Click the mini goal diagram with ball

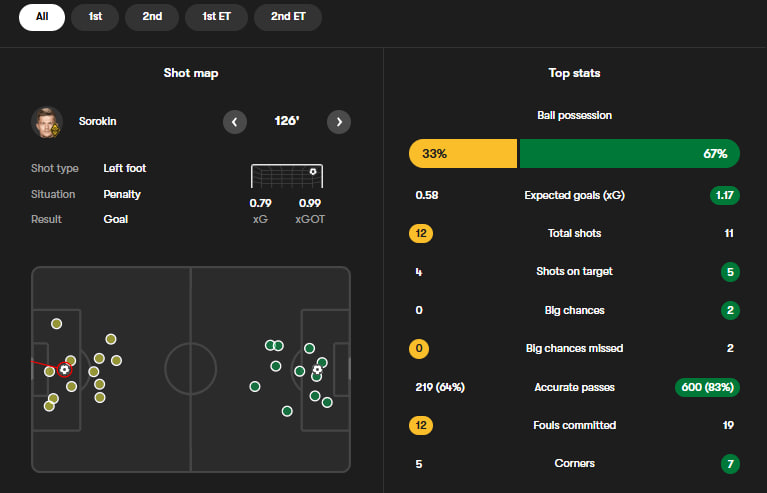pyautogui.click(x=287, y=177)
